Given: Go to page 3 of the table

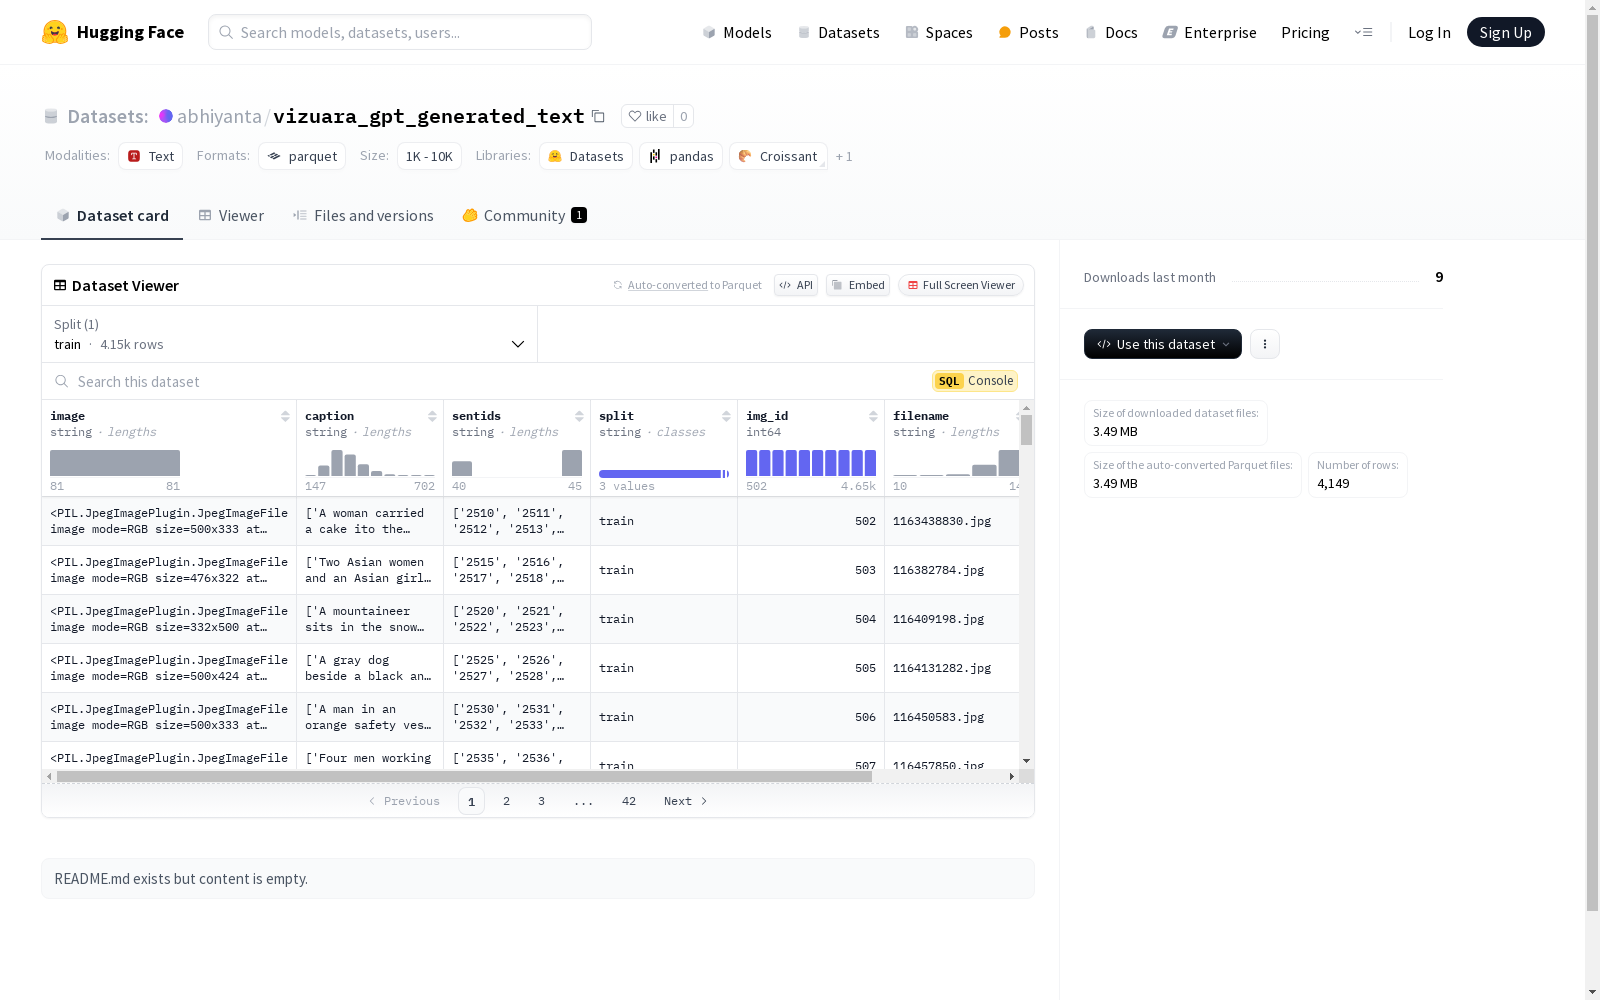Looking at the screenshot, I should point(542,801).
